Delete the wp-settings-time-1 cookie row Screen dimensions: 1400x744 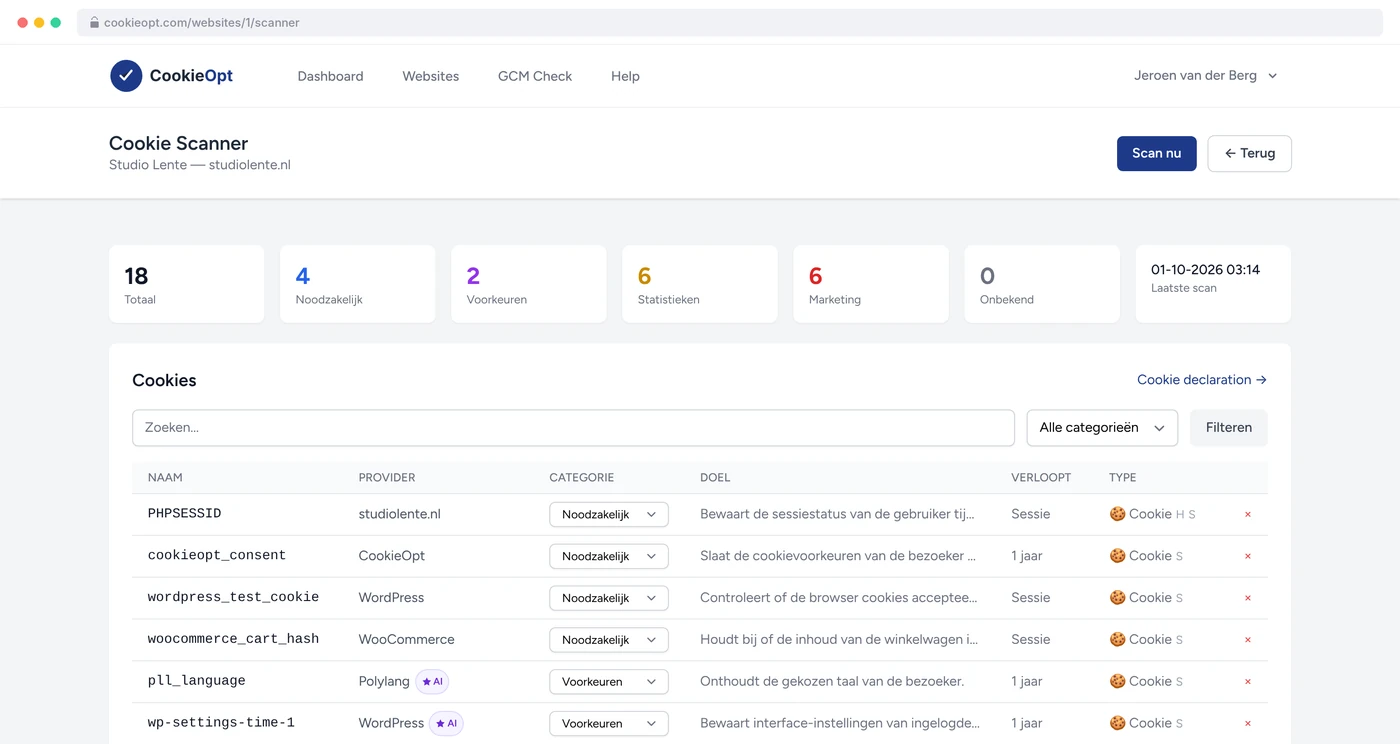point(1247,724)
